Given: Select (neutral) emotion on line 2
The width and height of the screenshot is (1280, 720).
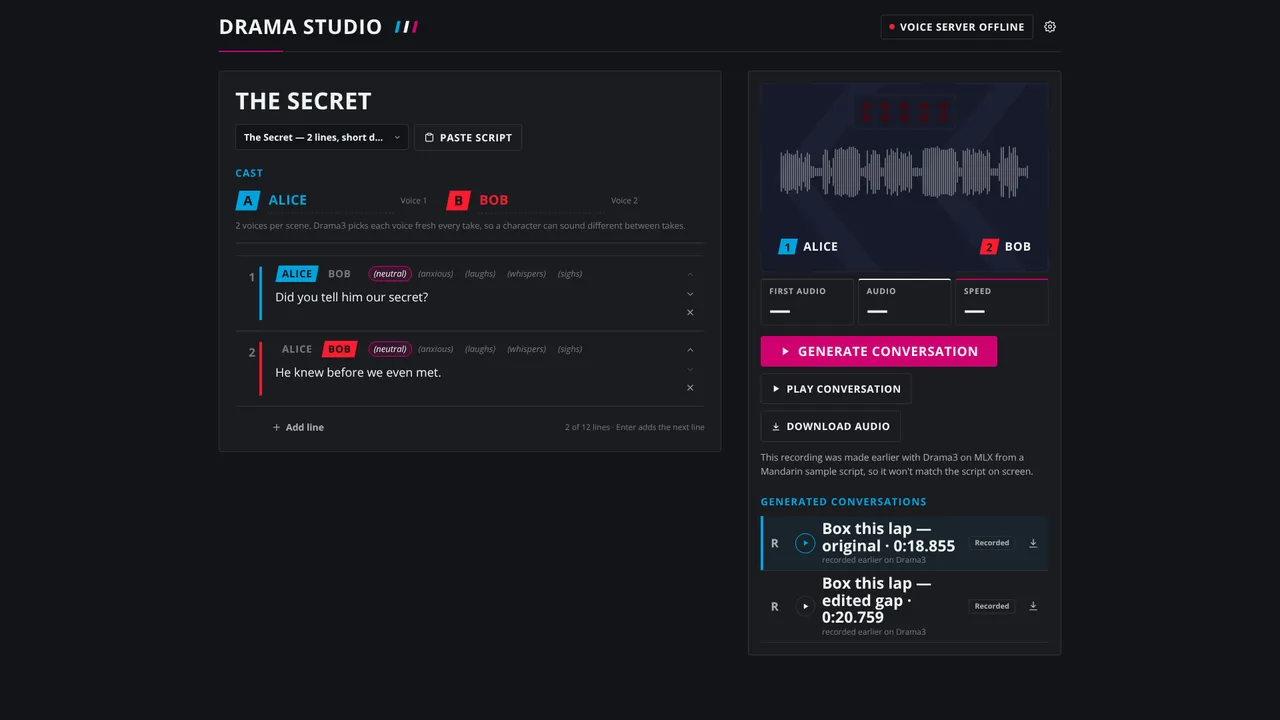Looking at the screenshot, I should 390,349.
